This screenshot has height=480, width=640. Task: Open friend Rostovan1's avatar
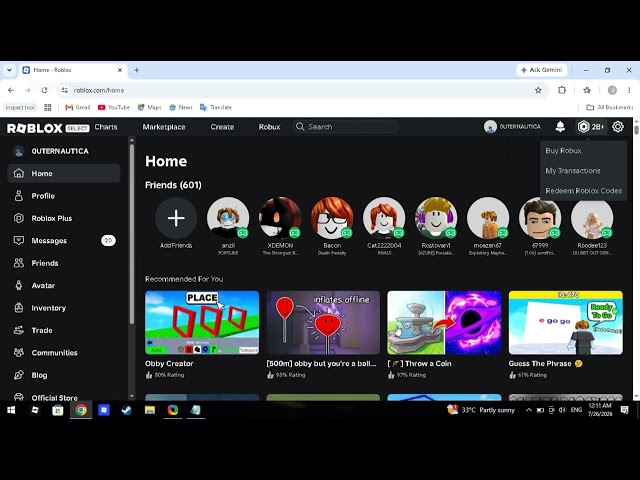pyautogui.click(x=436, y=218)
